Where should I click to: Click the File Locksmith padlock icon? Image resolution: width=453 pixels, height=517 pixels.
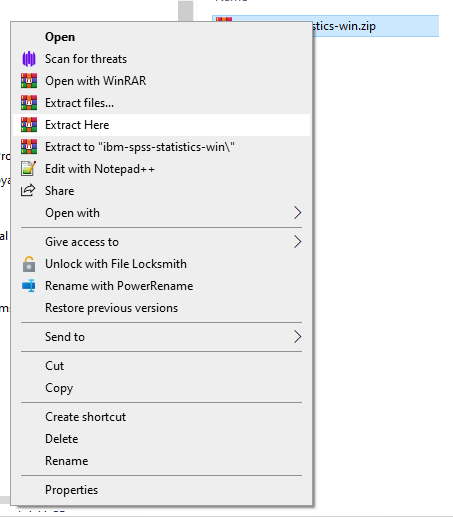click(29, 264)
